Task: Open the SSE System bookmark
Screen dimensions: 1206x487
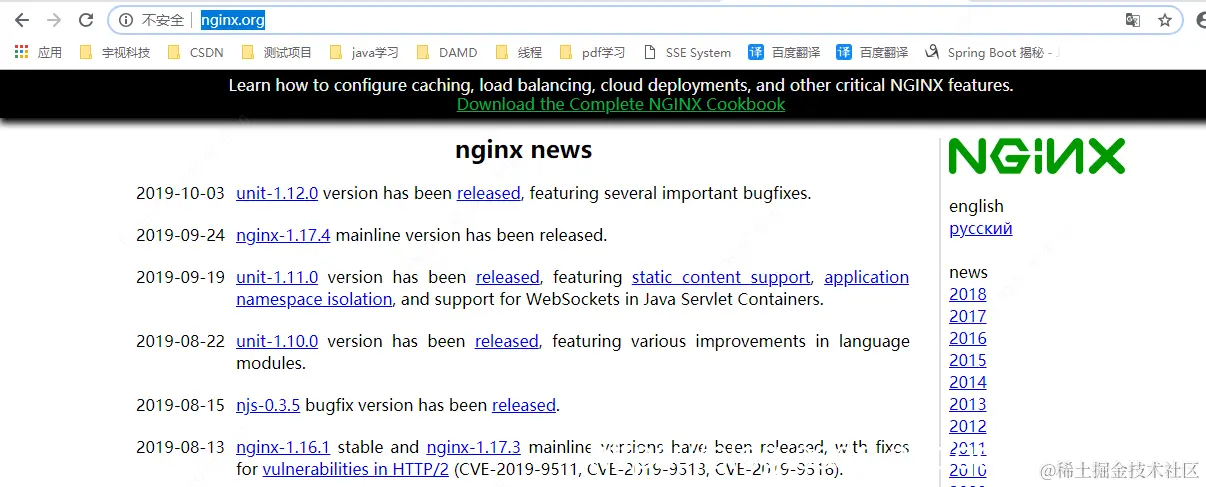Action: pyautogui.click(x=687, y=52)
